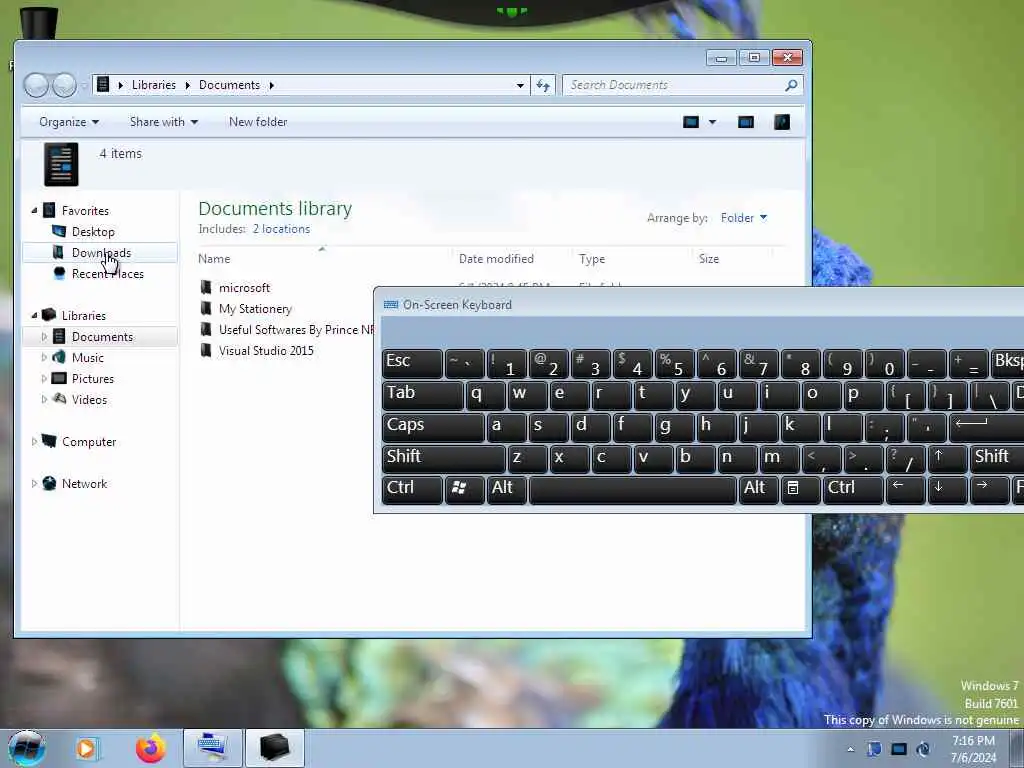This screenshot has height=768, width=1024.
Task: Sort by the Date modified column header
Action: point(496,259)
